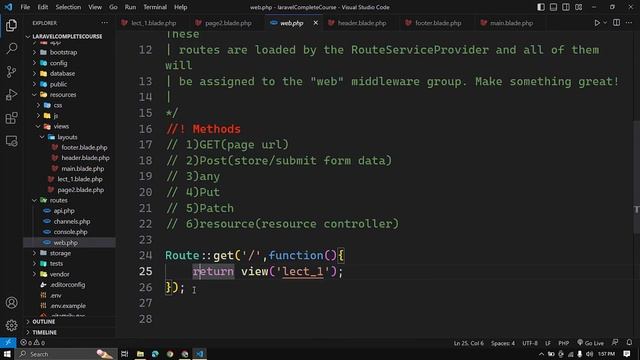Viewport: 640px width, 360px height.
Task: Click Go Live in status bar
Action: [590, 343]
